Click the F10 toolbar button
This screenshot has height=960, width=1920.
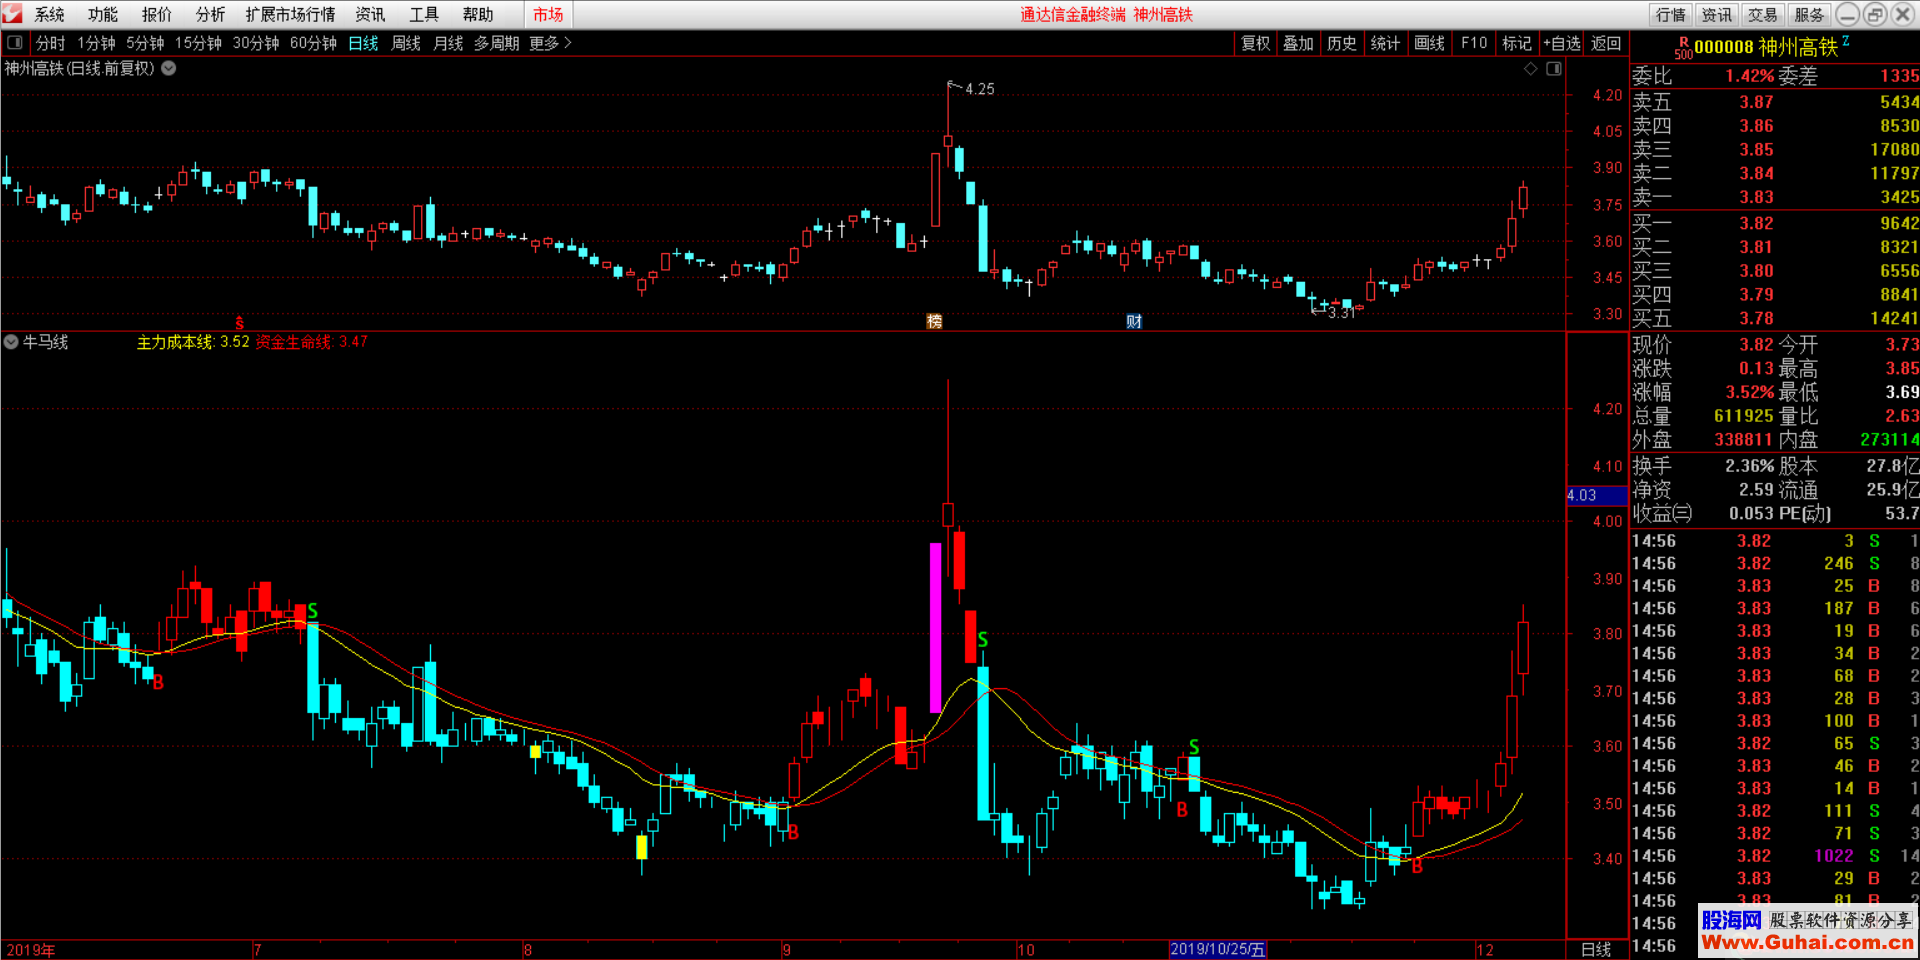point(1474,43)
